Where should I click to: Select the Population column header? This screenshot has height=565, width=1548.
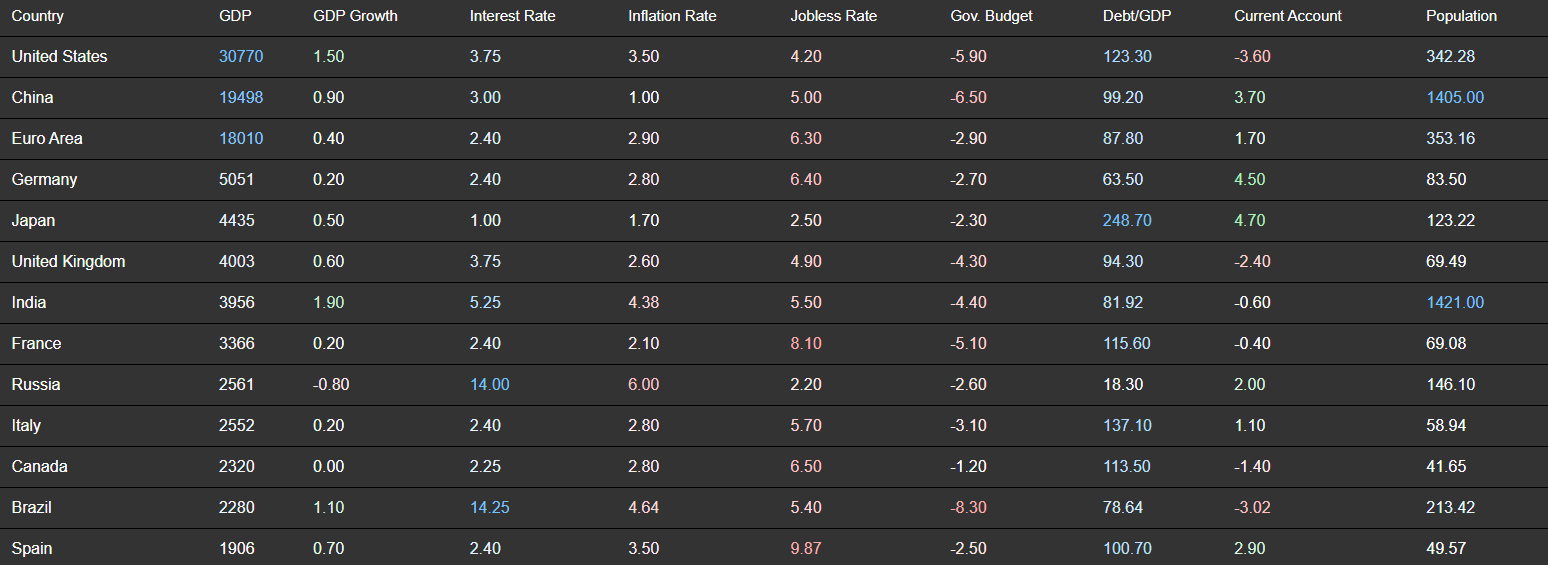click(1461, 16)
